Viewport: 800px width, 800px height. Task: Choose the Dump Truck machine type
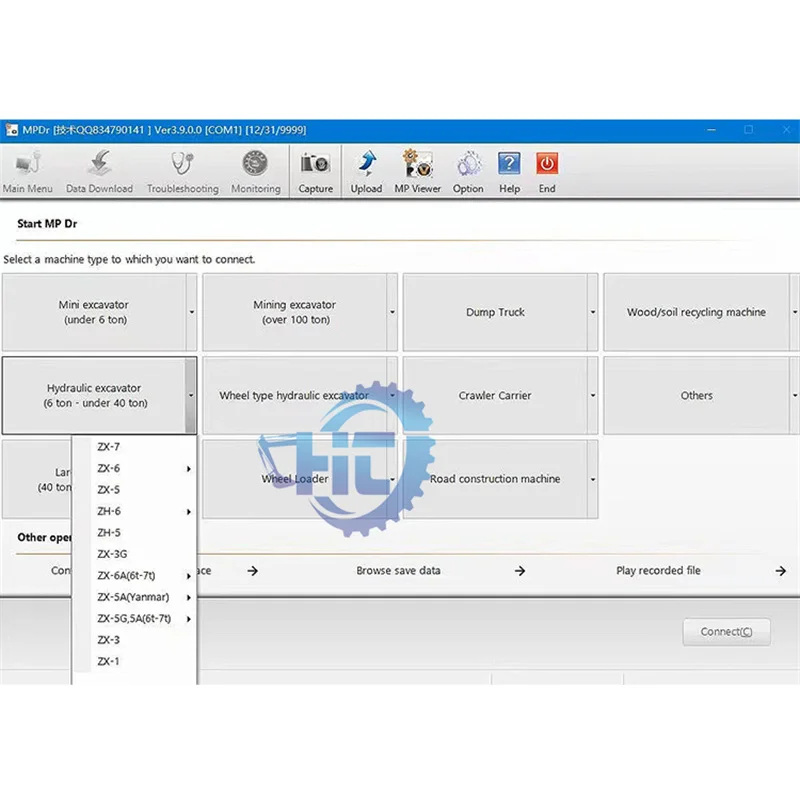[x=495, y=312]
